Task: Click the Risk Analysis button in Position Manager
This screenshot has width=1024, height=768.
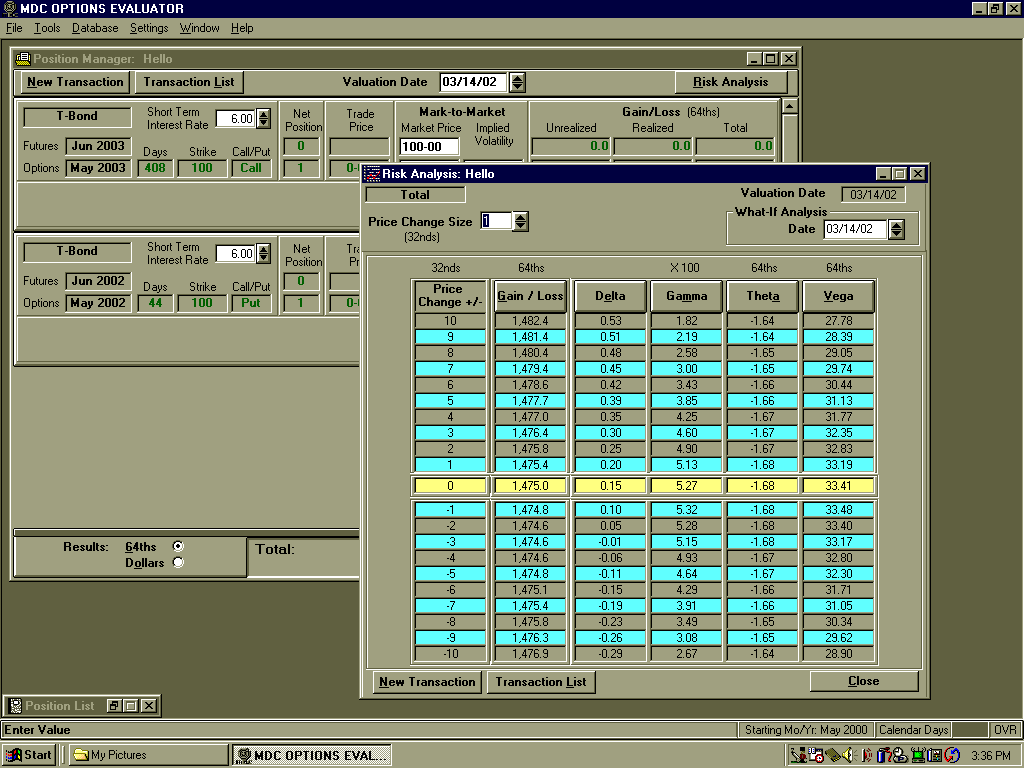Action: click(x=730, y=82)
